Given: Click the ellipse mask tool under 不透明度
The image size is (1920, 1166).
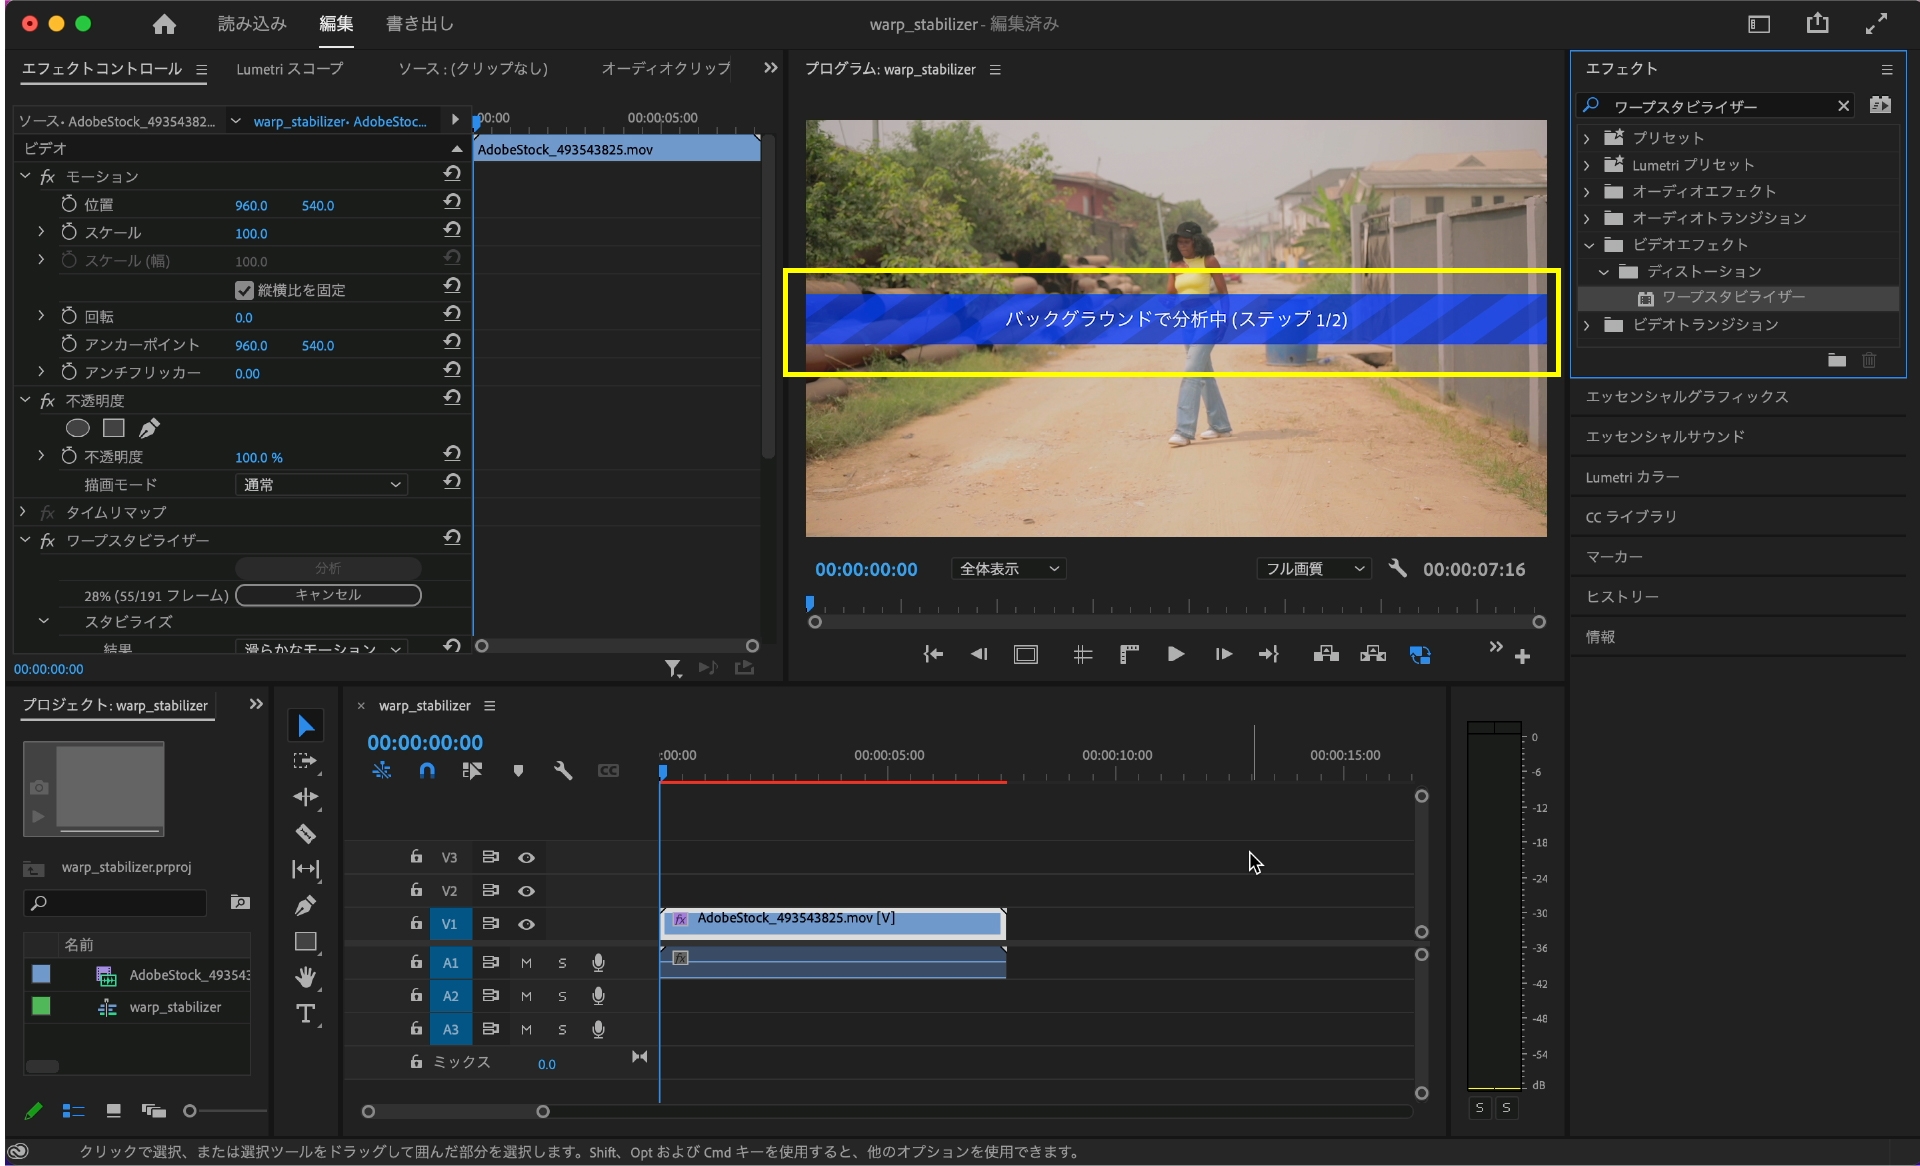Looking at the screenshot, I should (77, 428).
